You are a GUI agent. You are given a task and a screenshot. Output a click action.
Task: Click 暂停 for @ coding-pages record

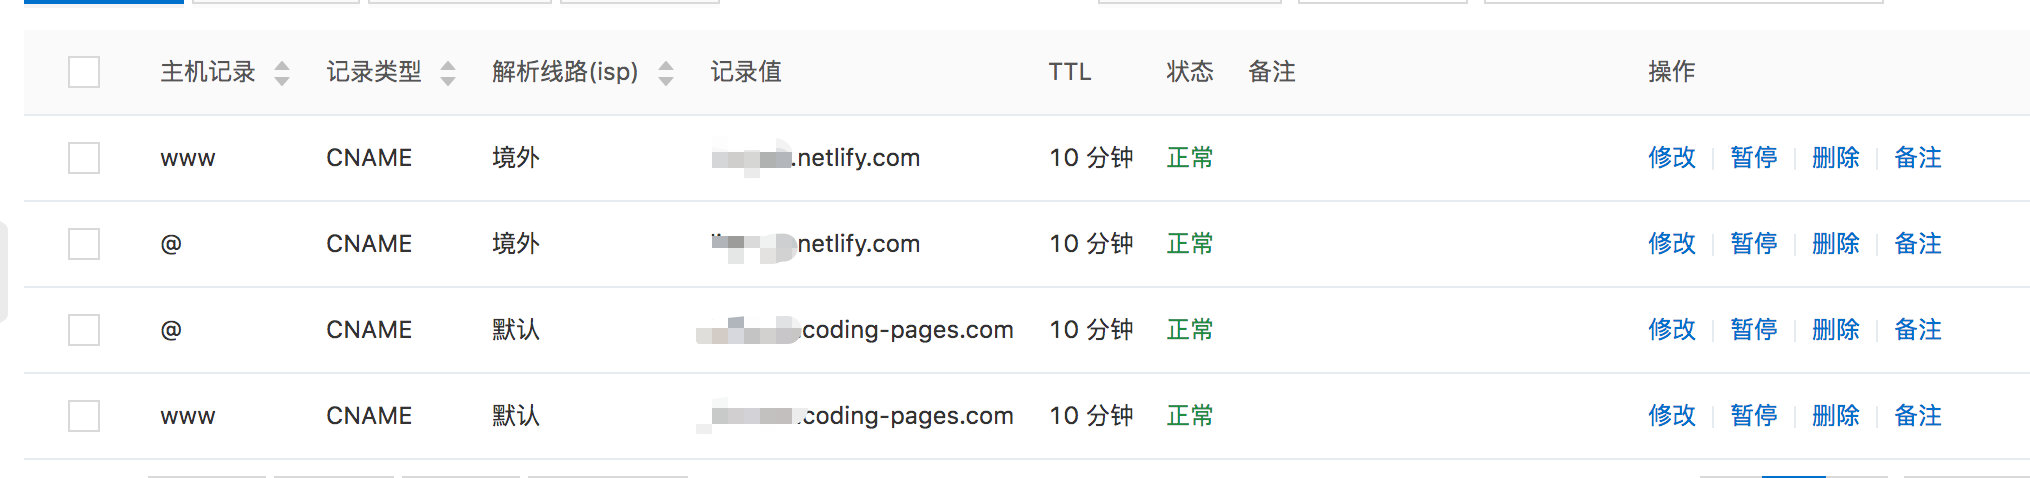point(1754,330)
